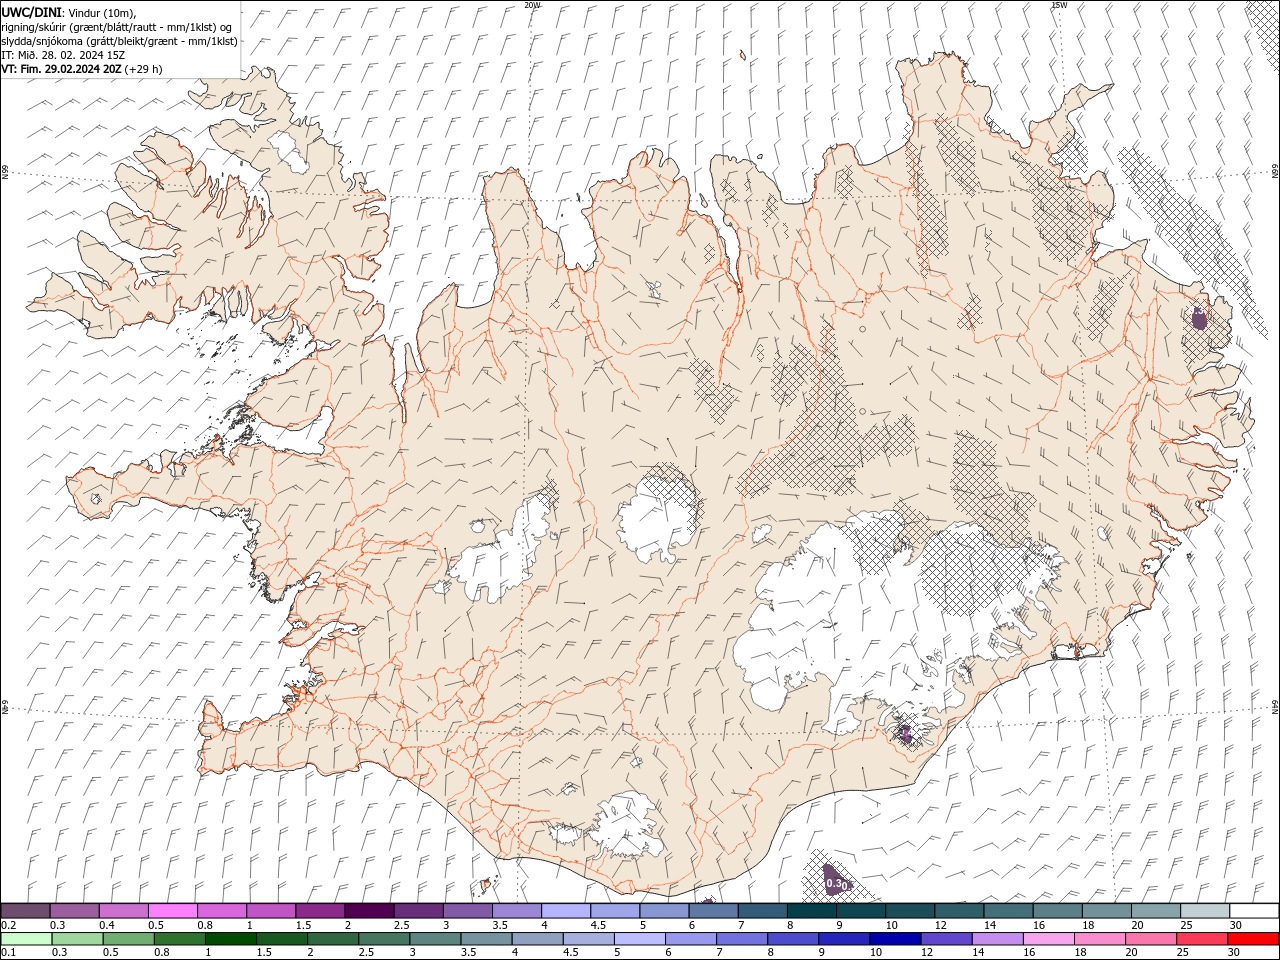Click the '15W' longitude label
Screen dimensions: 1280x960
click(x=1058, y=5)
